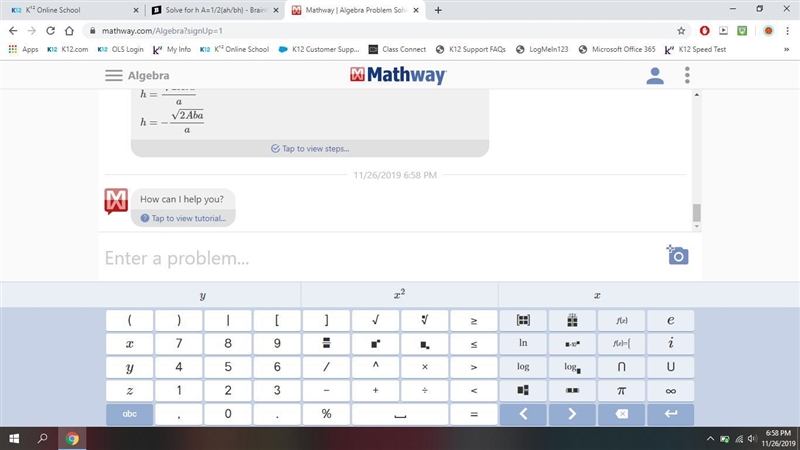Insert the union symbol
The height and width of the screenshot is (450, 800).
[x=670, y=367]
